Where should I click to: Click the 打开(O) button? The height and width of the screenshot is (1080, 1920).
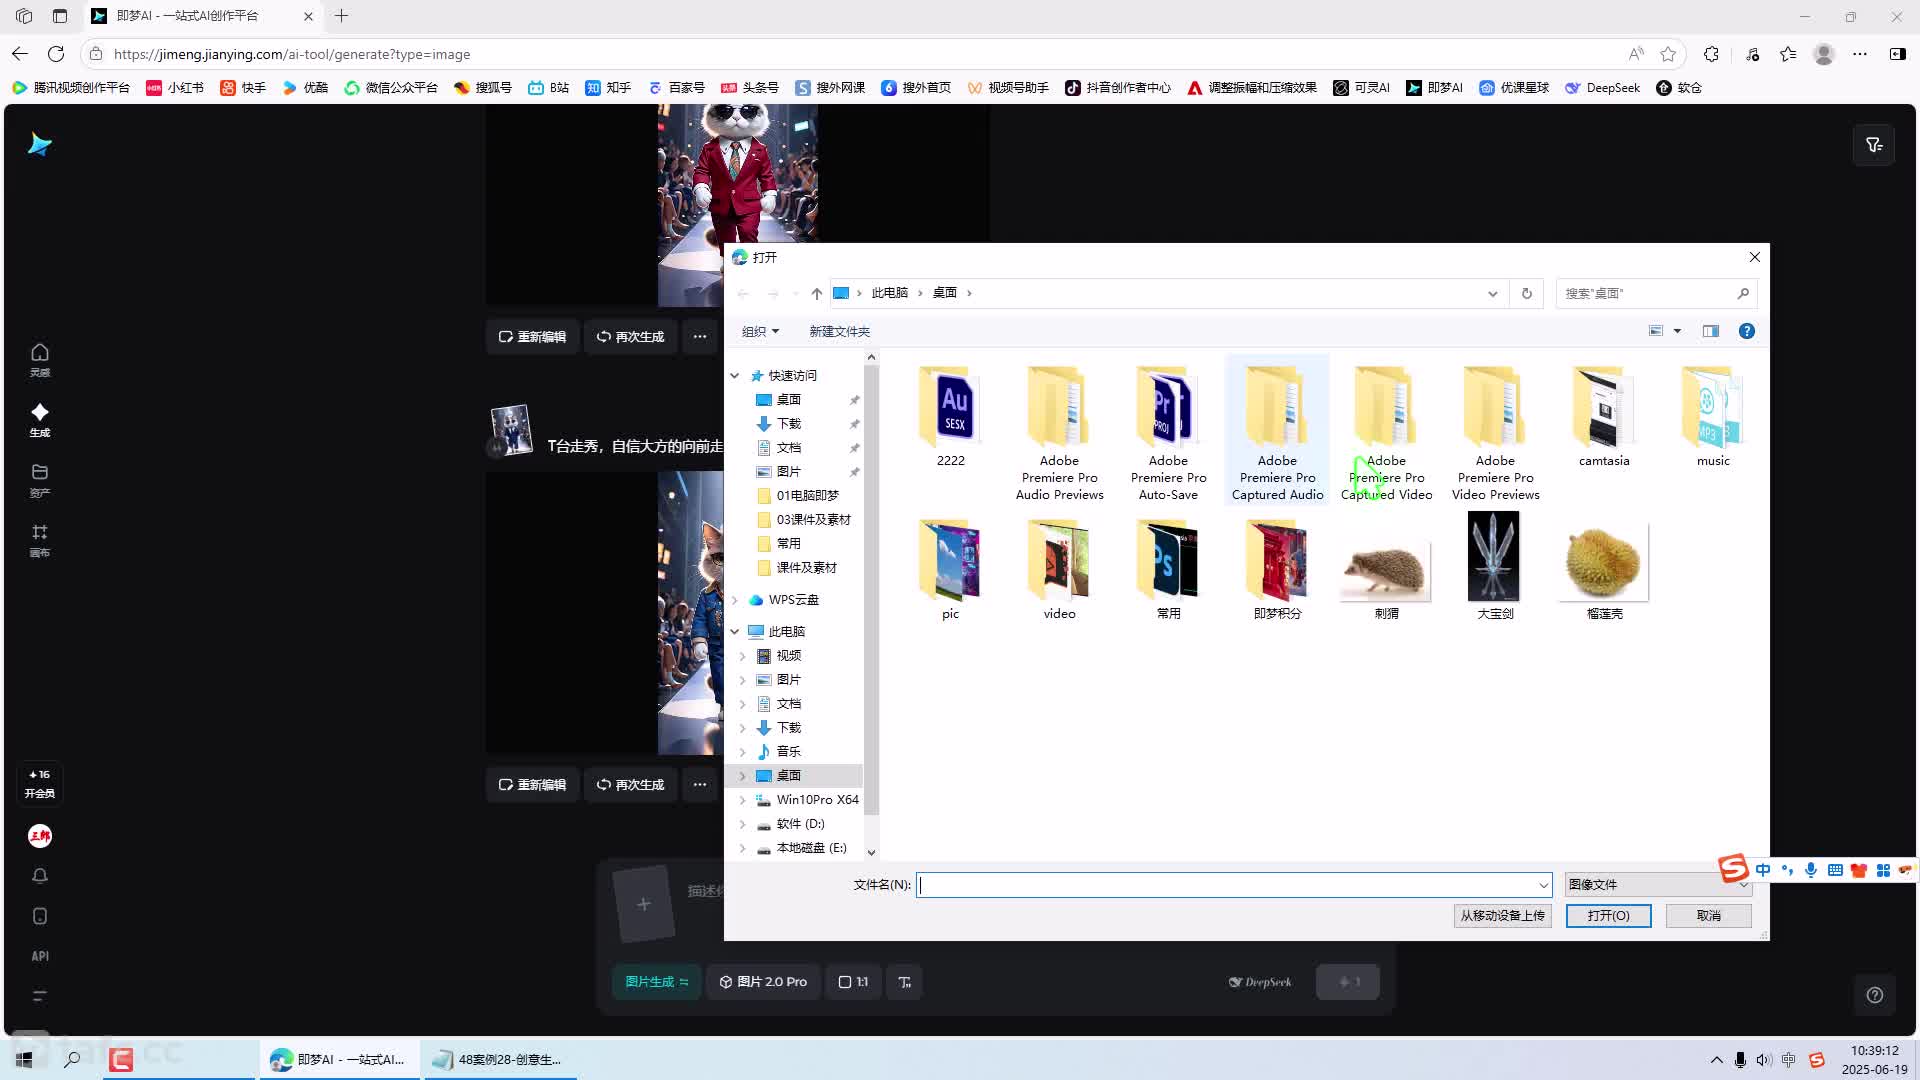pos(1608,915)
